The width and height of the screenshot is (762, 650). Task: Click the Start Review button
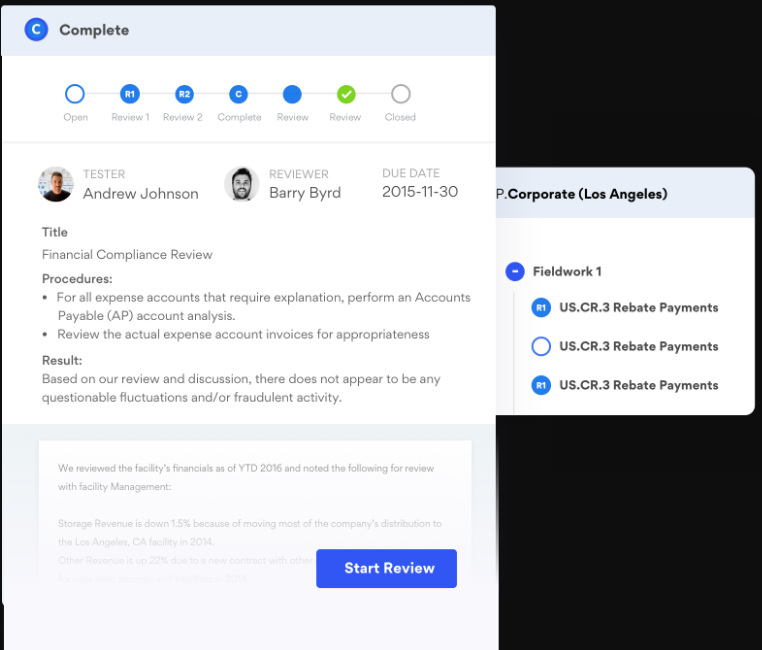click(x=386, y=568)
